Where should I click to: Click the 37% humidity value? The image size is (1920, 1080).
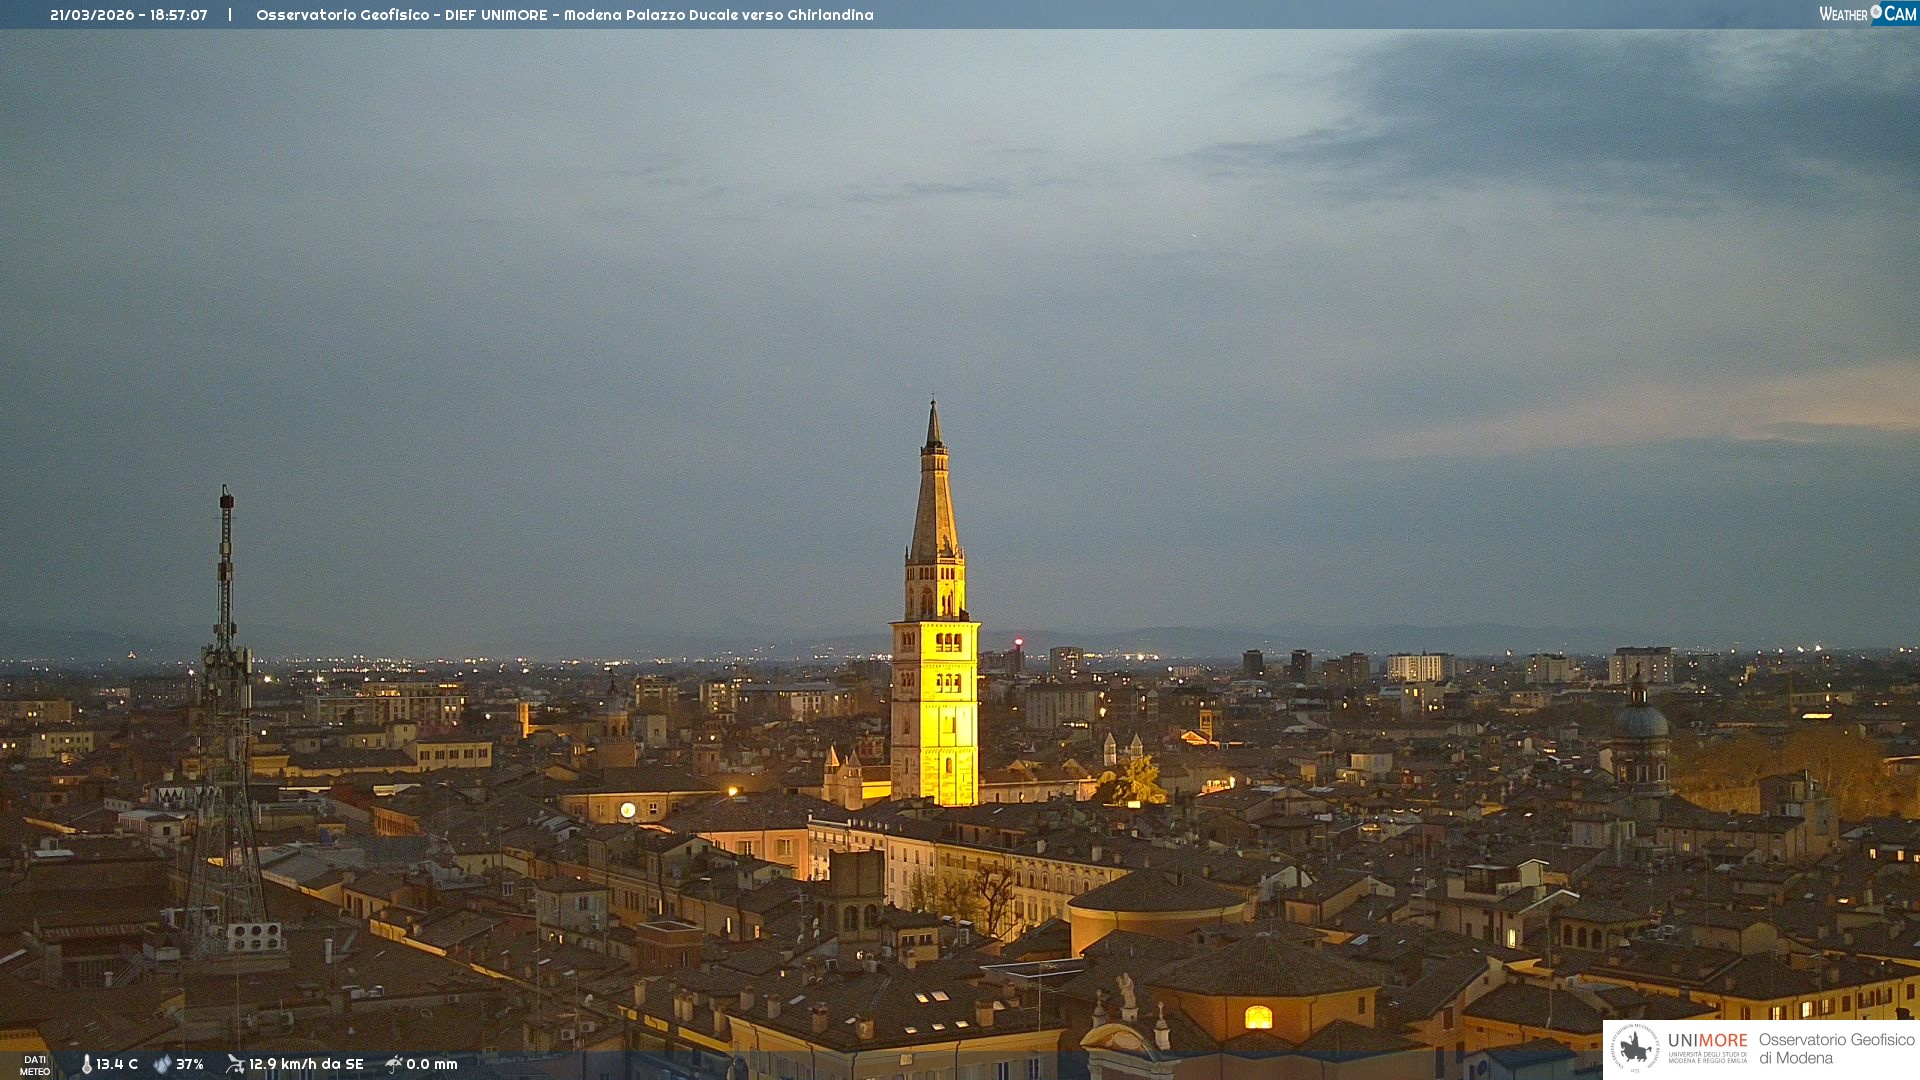pos(190,1064)
